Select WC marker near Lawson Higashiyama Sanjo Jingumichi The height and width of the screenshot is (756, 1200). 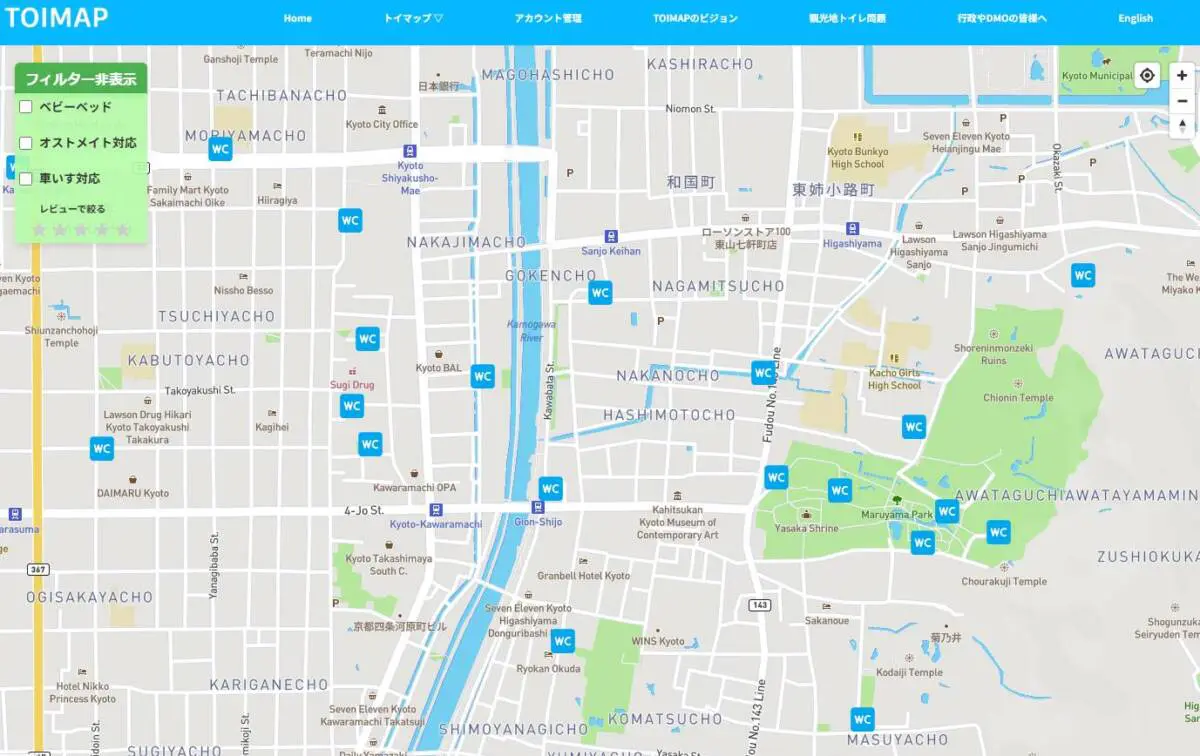(1082, 275)
